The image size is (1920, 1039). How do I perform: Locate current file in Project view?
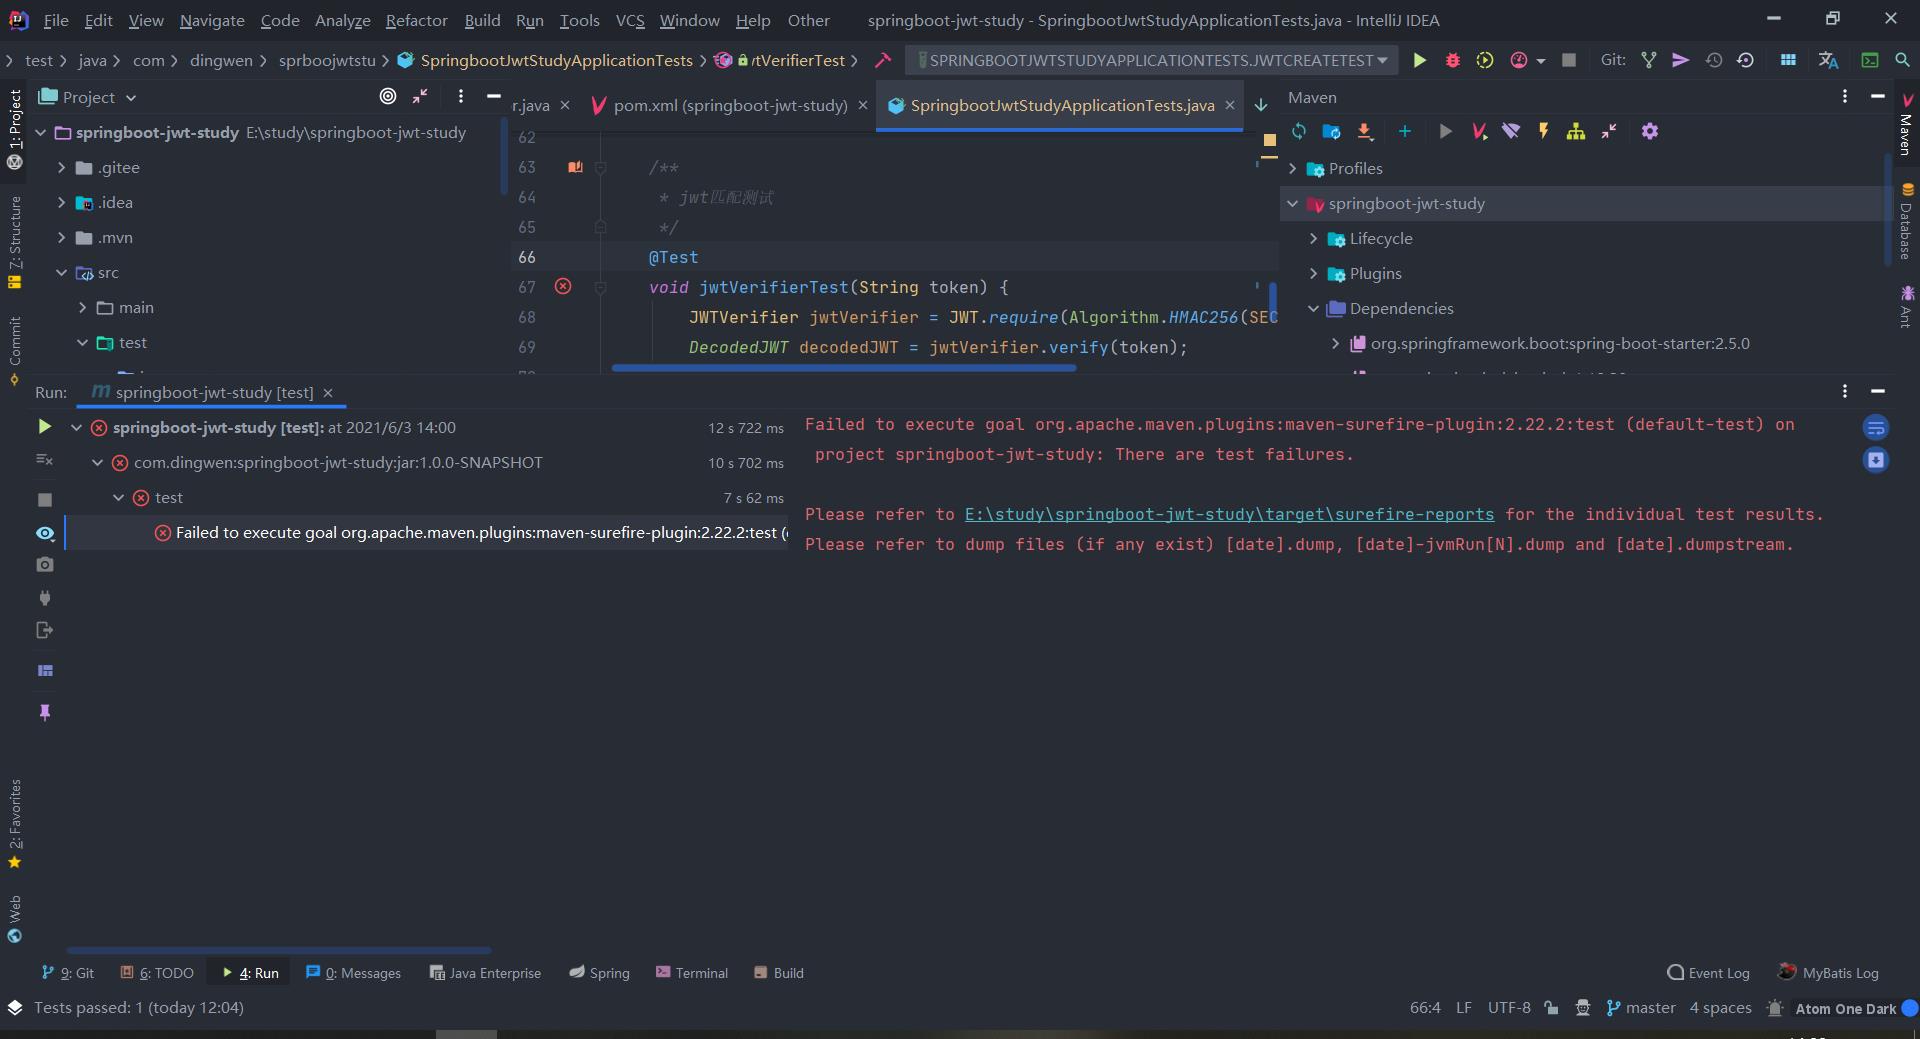[388, 96]
